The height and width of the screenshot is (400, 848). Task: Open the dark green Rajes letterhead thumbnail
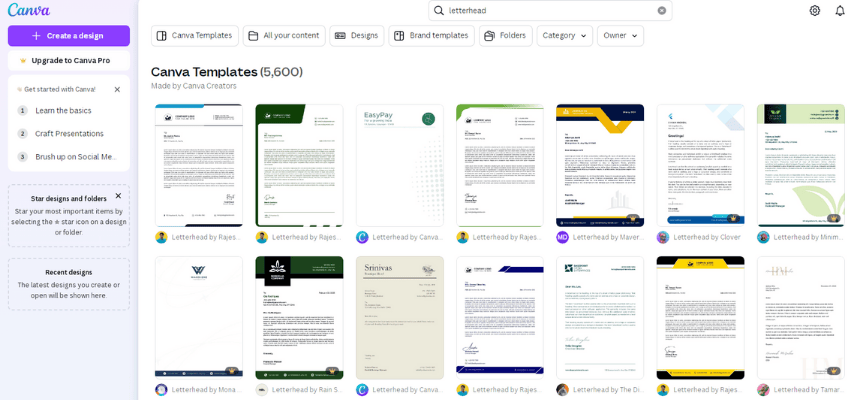[x=299, y=165]
